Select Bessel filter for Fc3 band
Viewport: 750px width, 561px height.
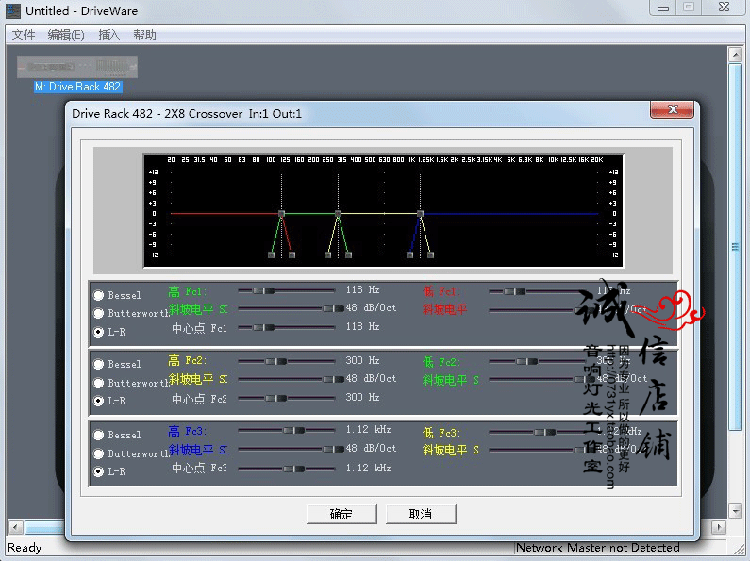coord(99,435)
